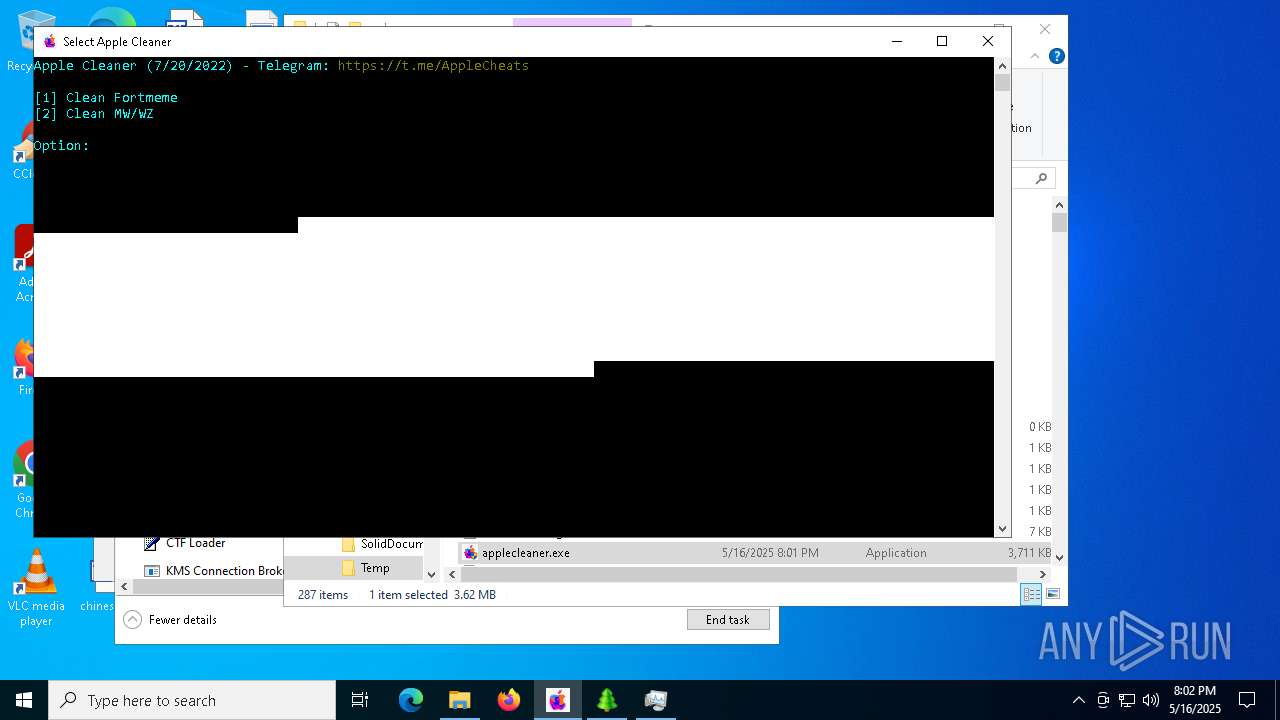Click the '[1] Clean Fortmeme' option text
Viewport: 1280px width, 720px height.
[106, 98]
